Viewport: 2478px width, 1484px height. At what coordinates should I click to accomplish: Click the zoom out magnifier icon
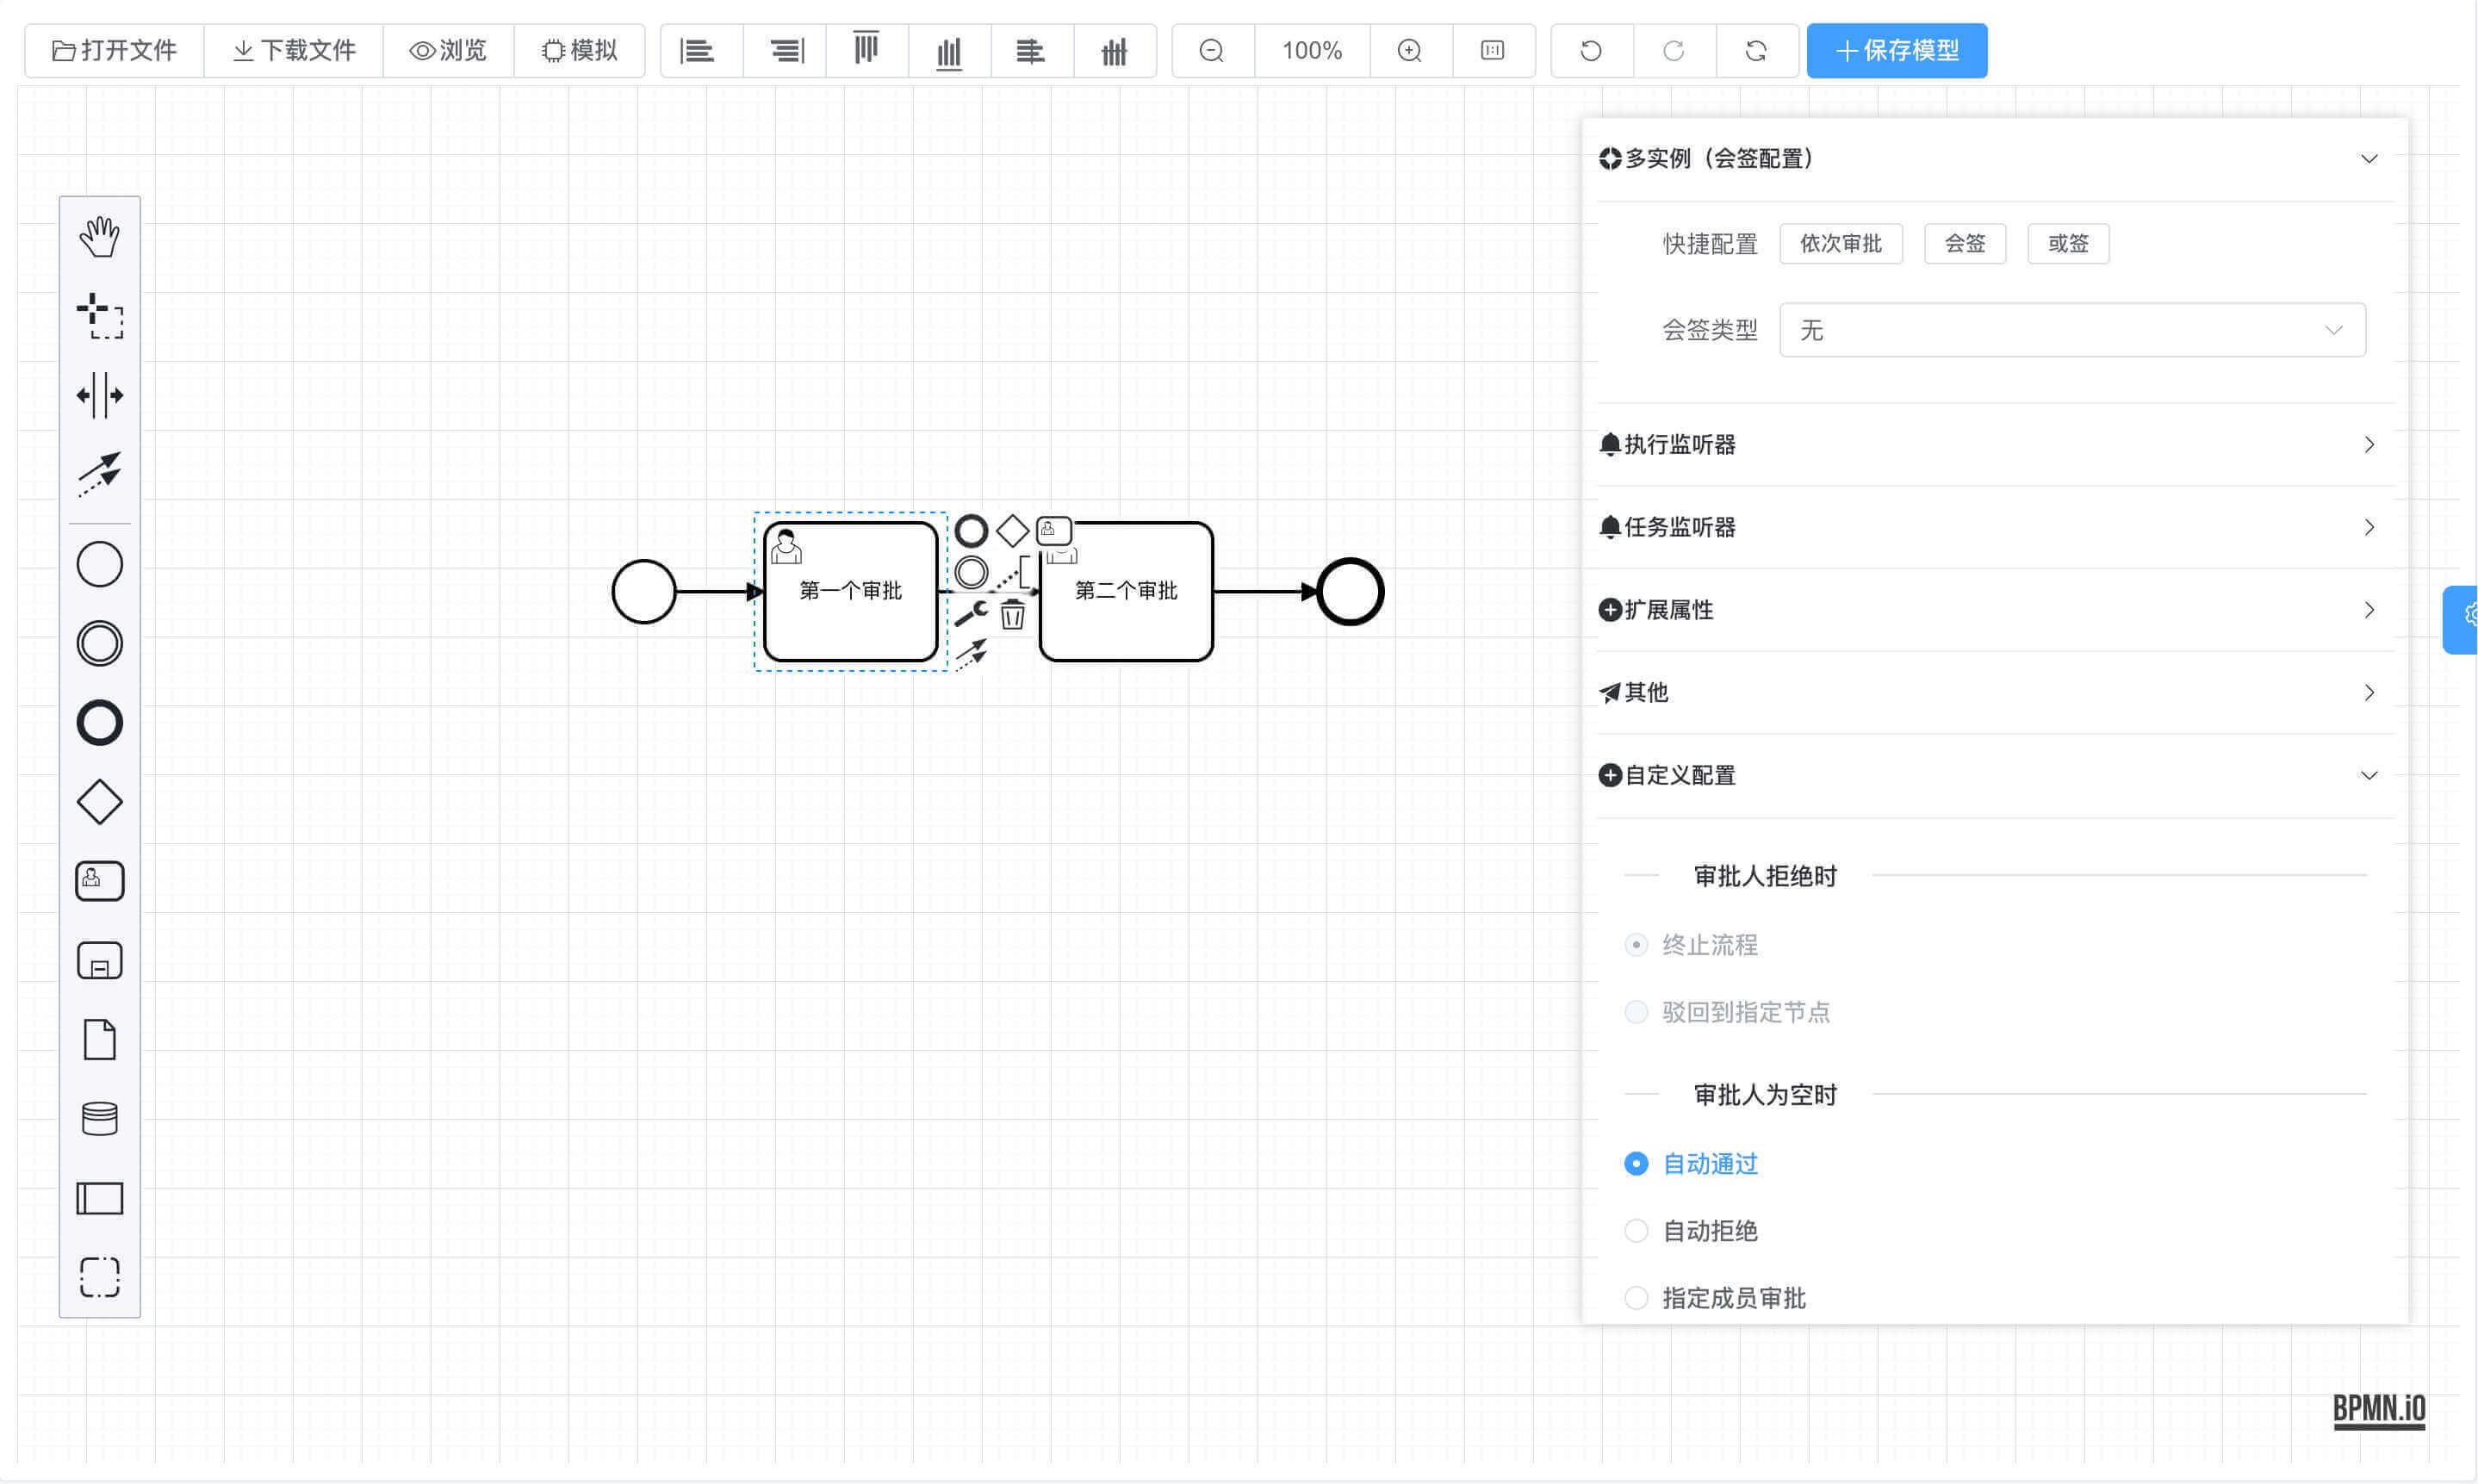(1211, 50)
